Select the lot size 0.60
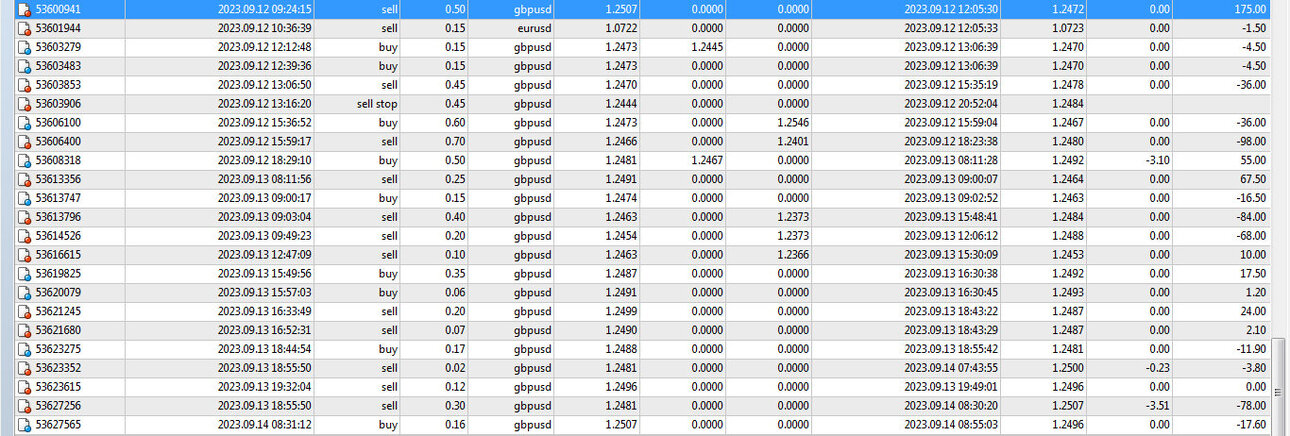1290x436 pixels. point(454,122)
